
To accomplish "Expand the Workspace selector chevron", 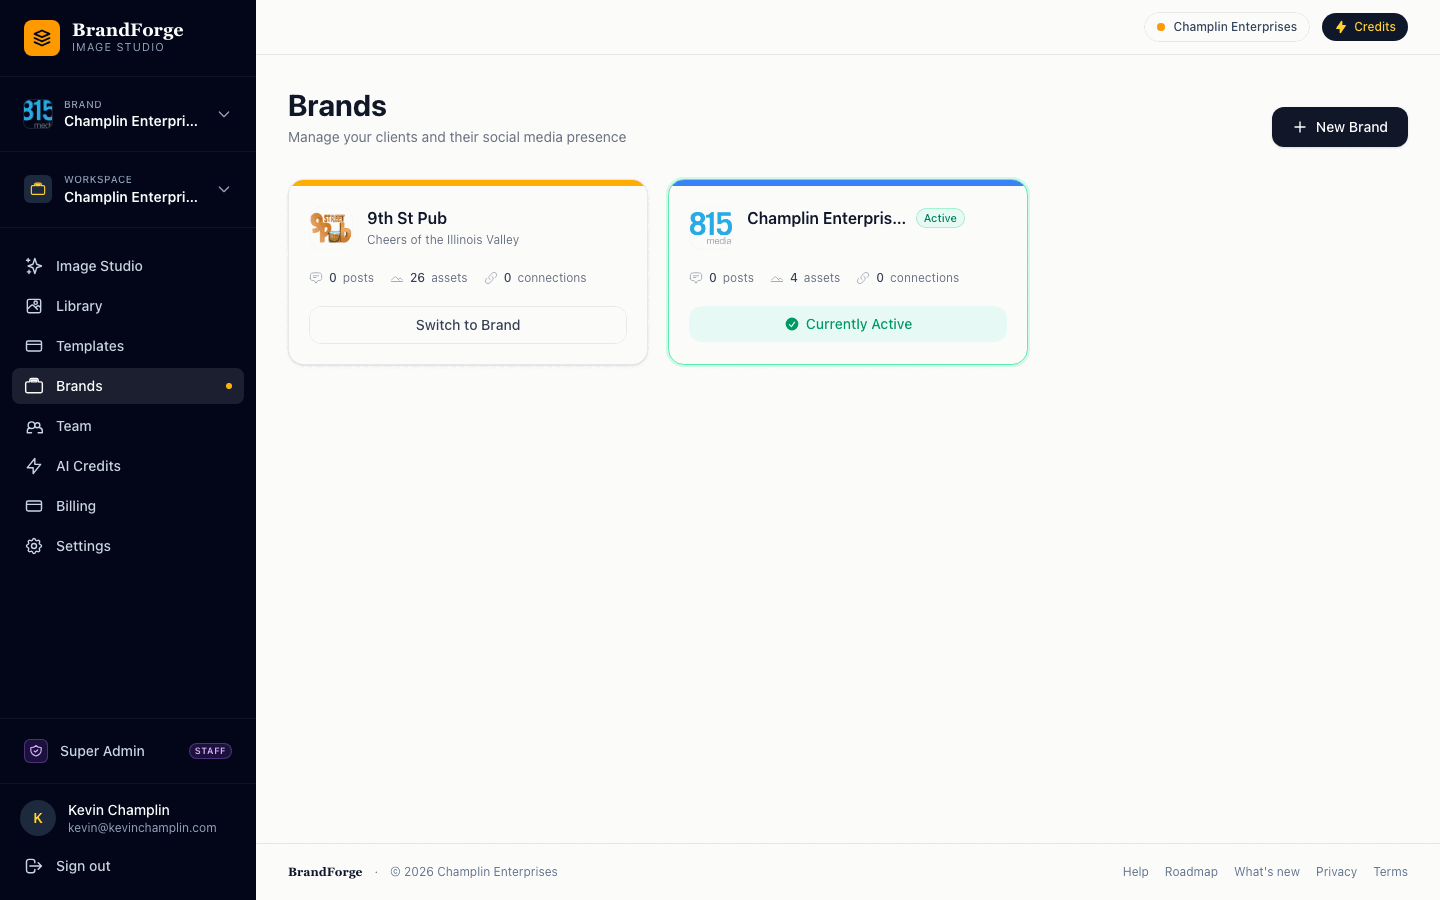I will 224,189.
